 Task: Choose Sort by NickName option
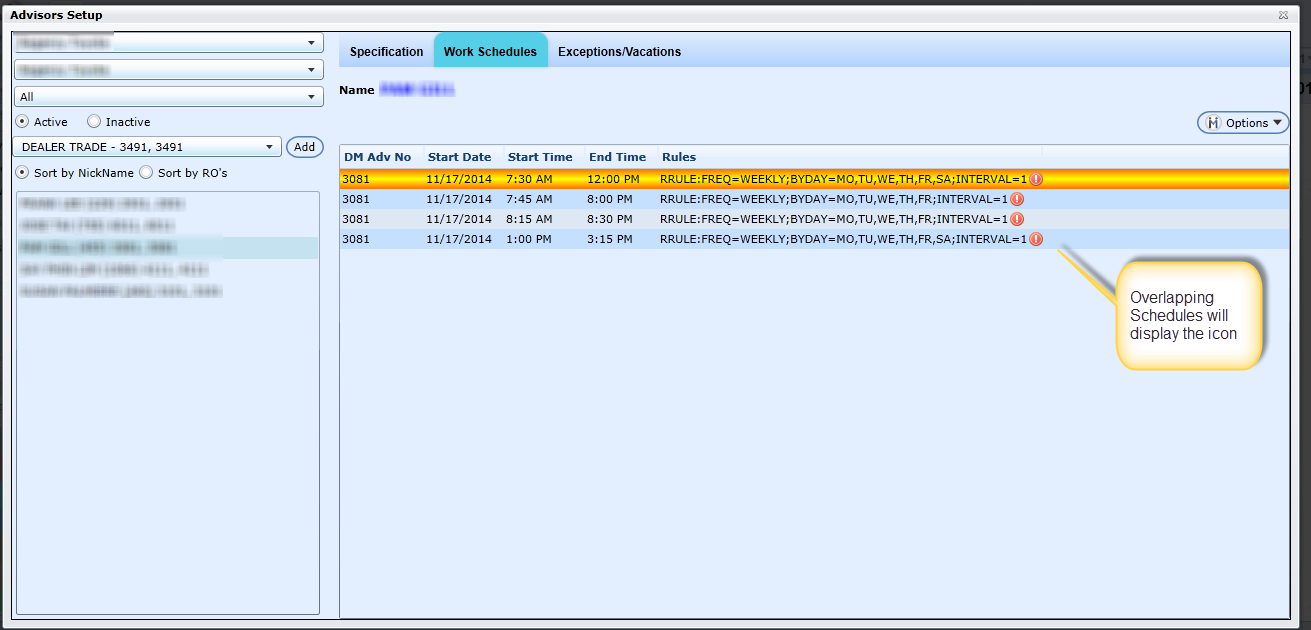pyautogui.click(x=22, y=173)
